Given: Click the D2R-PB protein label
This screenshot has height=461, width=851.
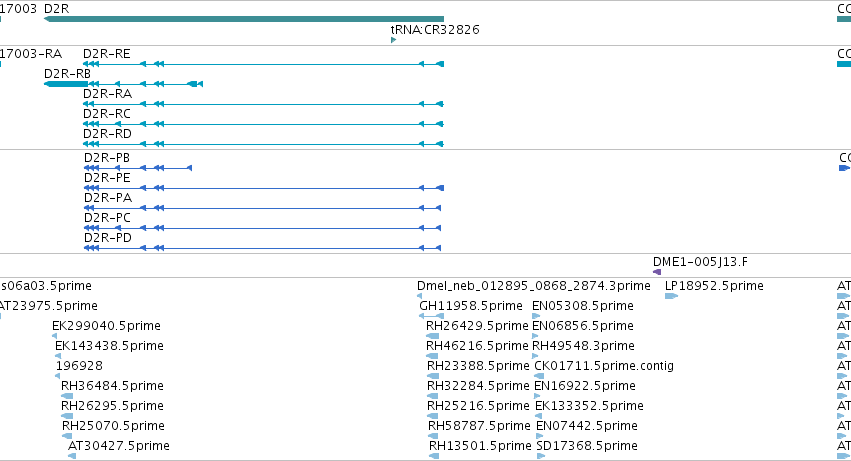Looking at the screenshot, I should [107, 158].
